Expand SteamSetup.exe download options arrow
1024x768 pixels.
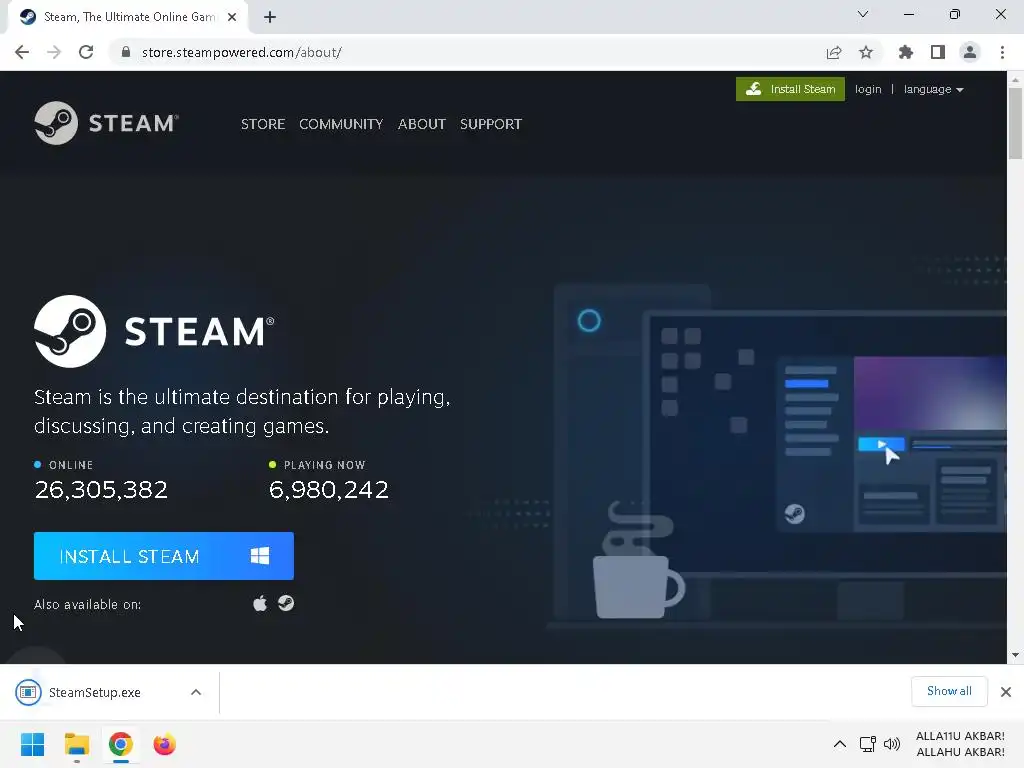click(x=196, y=692)
